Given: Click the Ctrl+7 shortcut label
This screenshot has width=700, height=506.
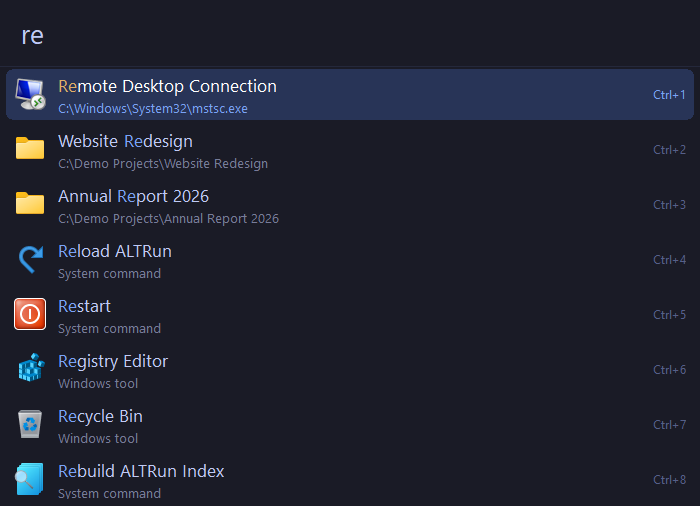Looking at the screenshot, I should pos(669,425).
